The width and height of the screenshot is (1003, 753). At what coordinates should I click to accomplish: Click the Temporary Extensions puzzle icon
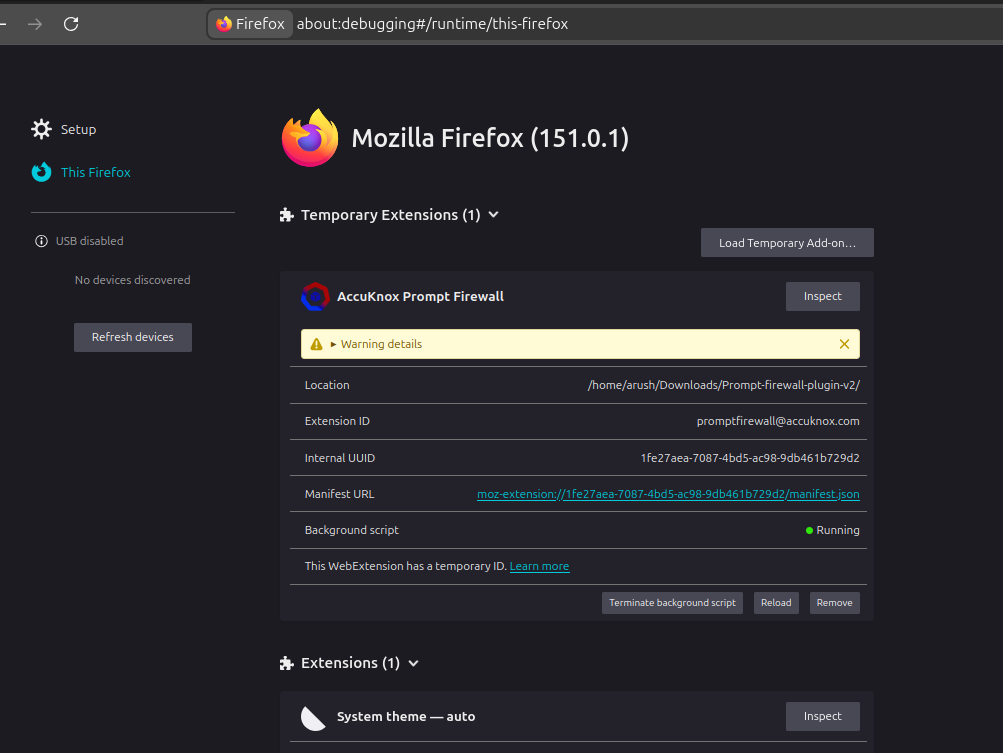(x=287, y=215)
